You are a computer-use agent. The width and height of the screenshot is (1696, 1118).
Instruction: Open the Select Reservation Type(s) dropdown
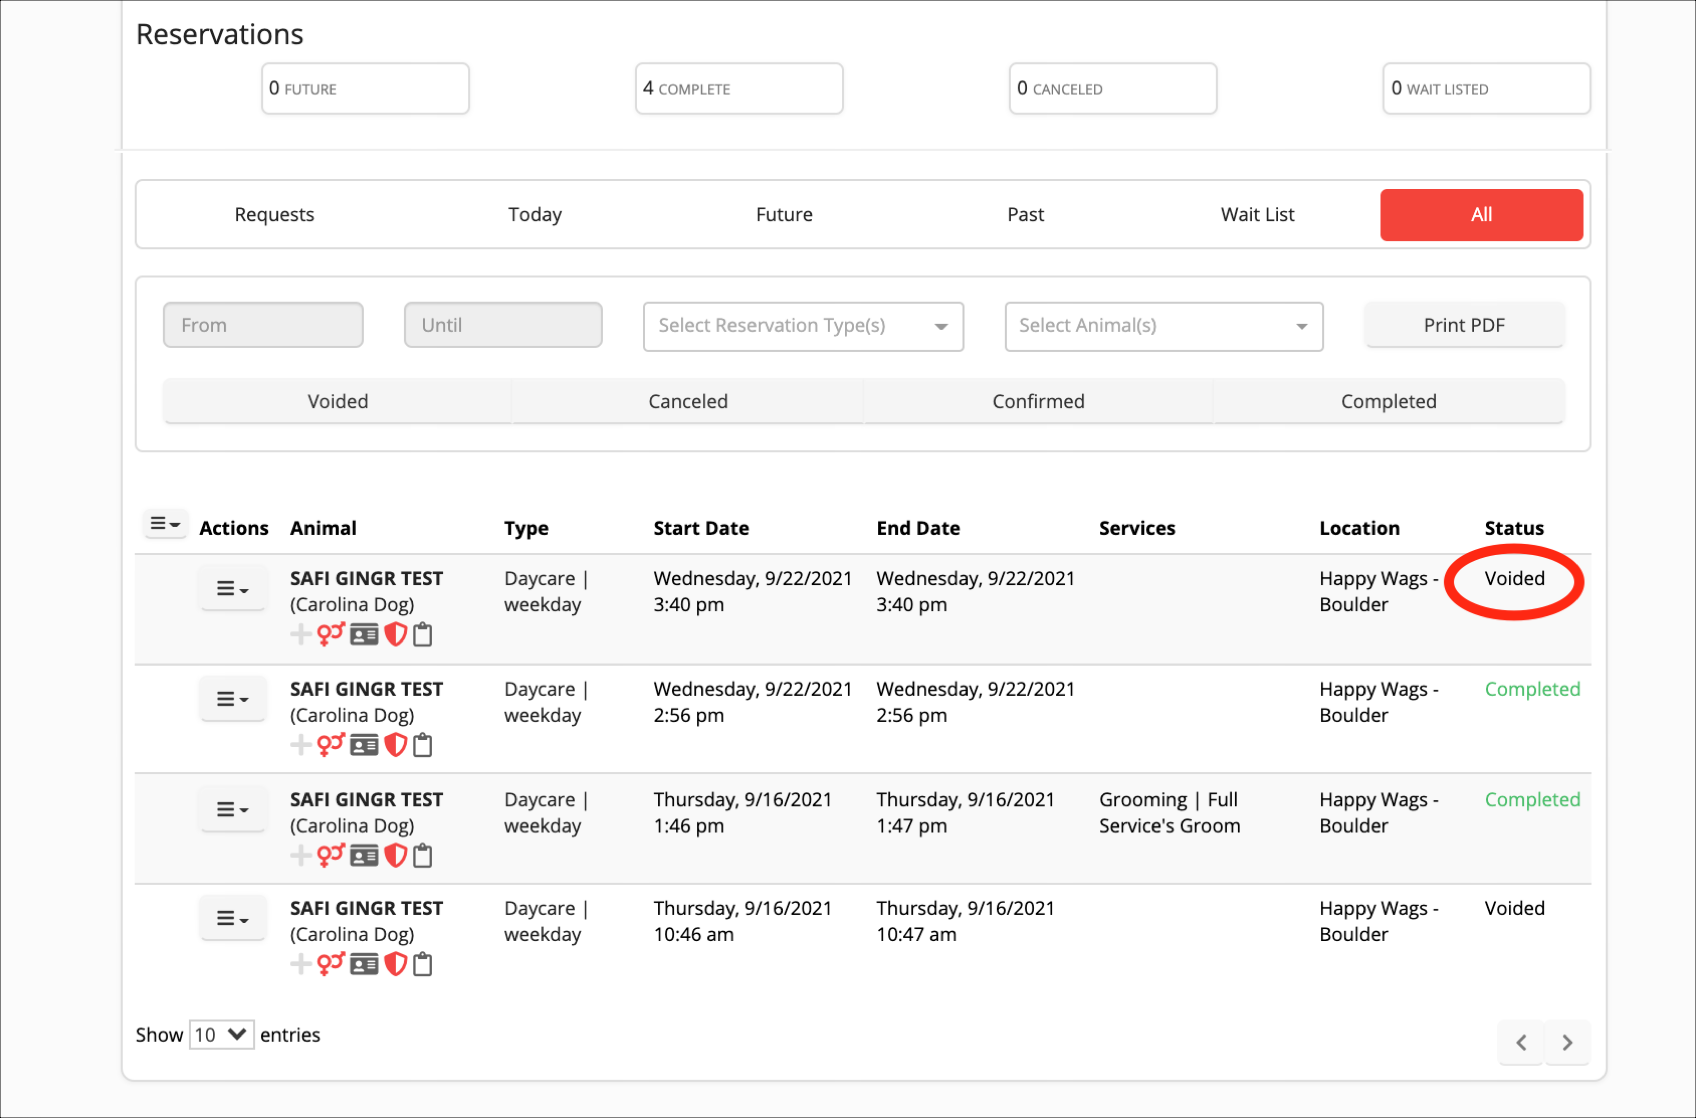click(x=803, y=326)
